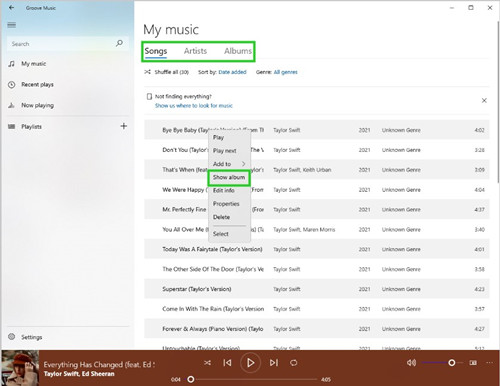Open the hamburger navigation menu
The width and height of the screenshot is (500, 386).
coord(12,25)
